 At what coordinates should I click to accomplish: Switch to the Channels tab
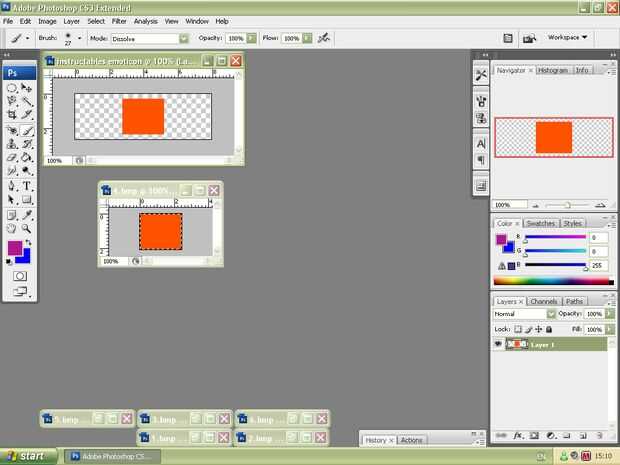click(544, 301)
